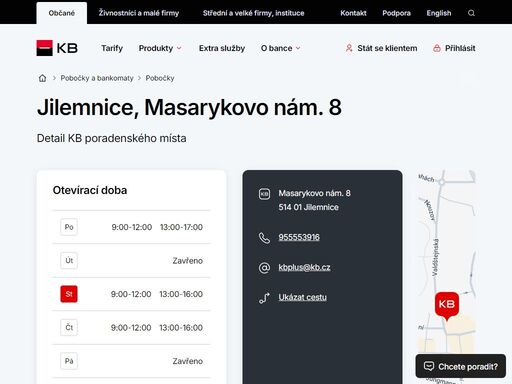The height and width of the screenshot is (384, 512).
Task: Select the highlighted St day badge
Action: pos(69,294)
